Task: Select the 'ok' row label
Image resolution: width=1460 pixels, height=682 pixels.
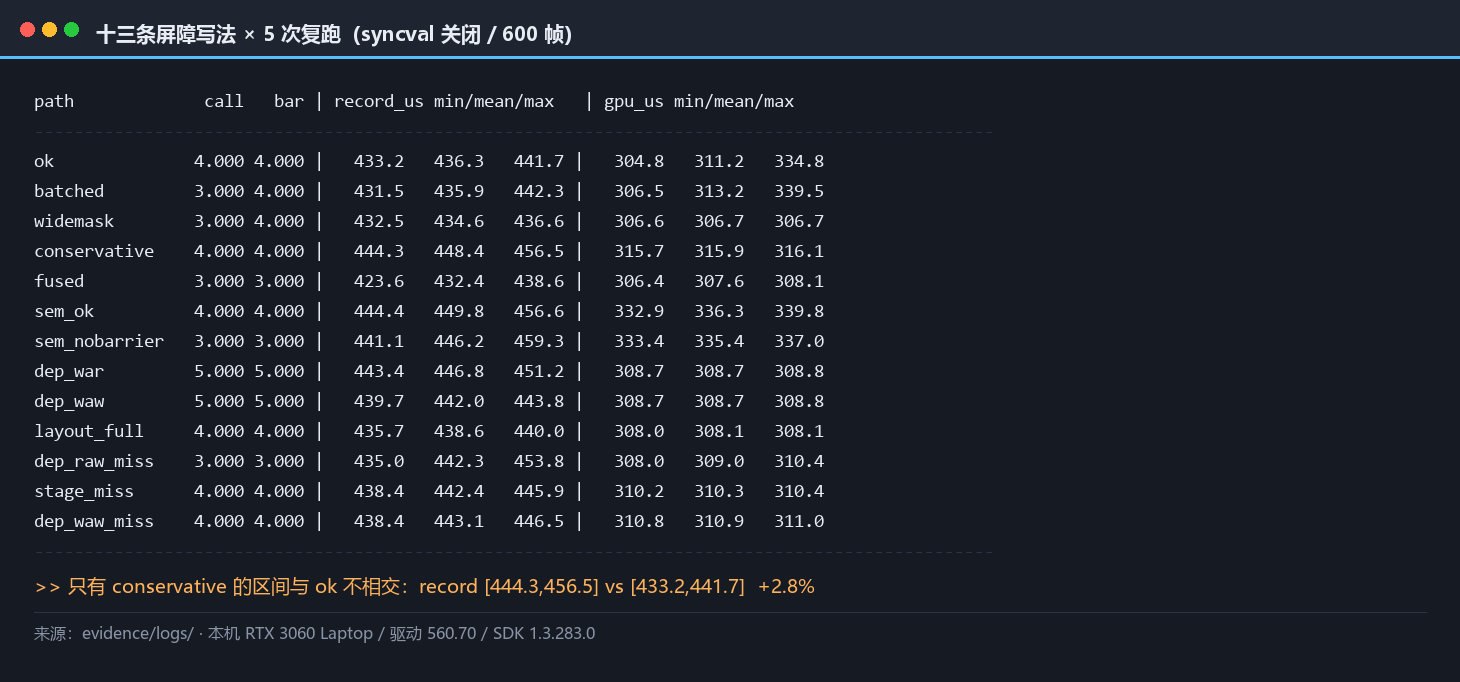Action: pos(44,161)
